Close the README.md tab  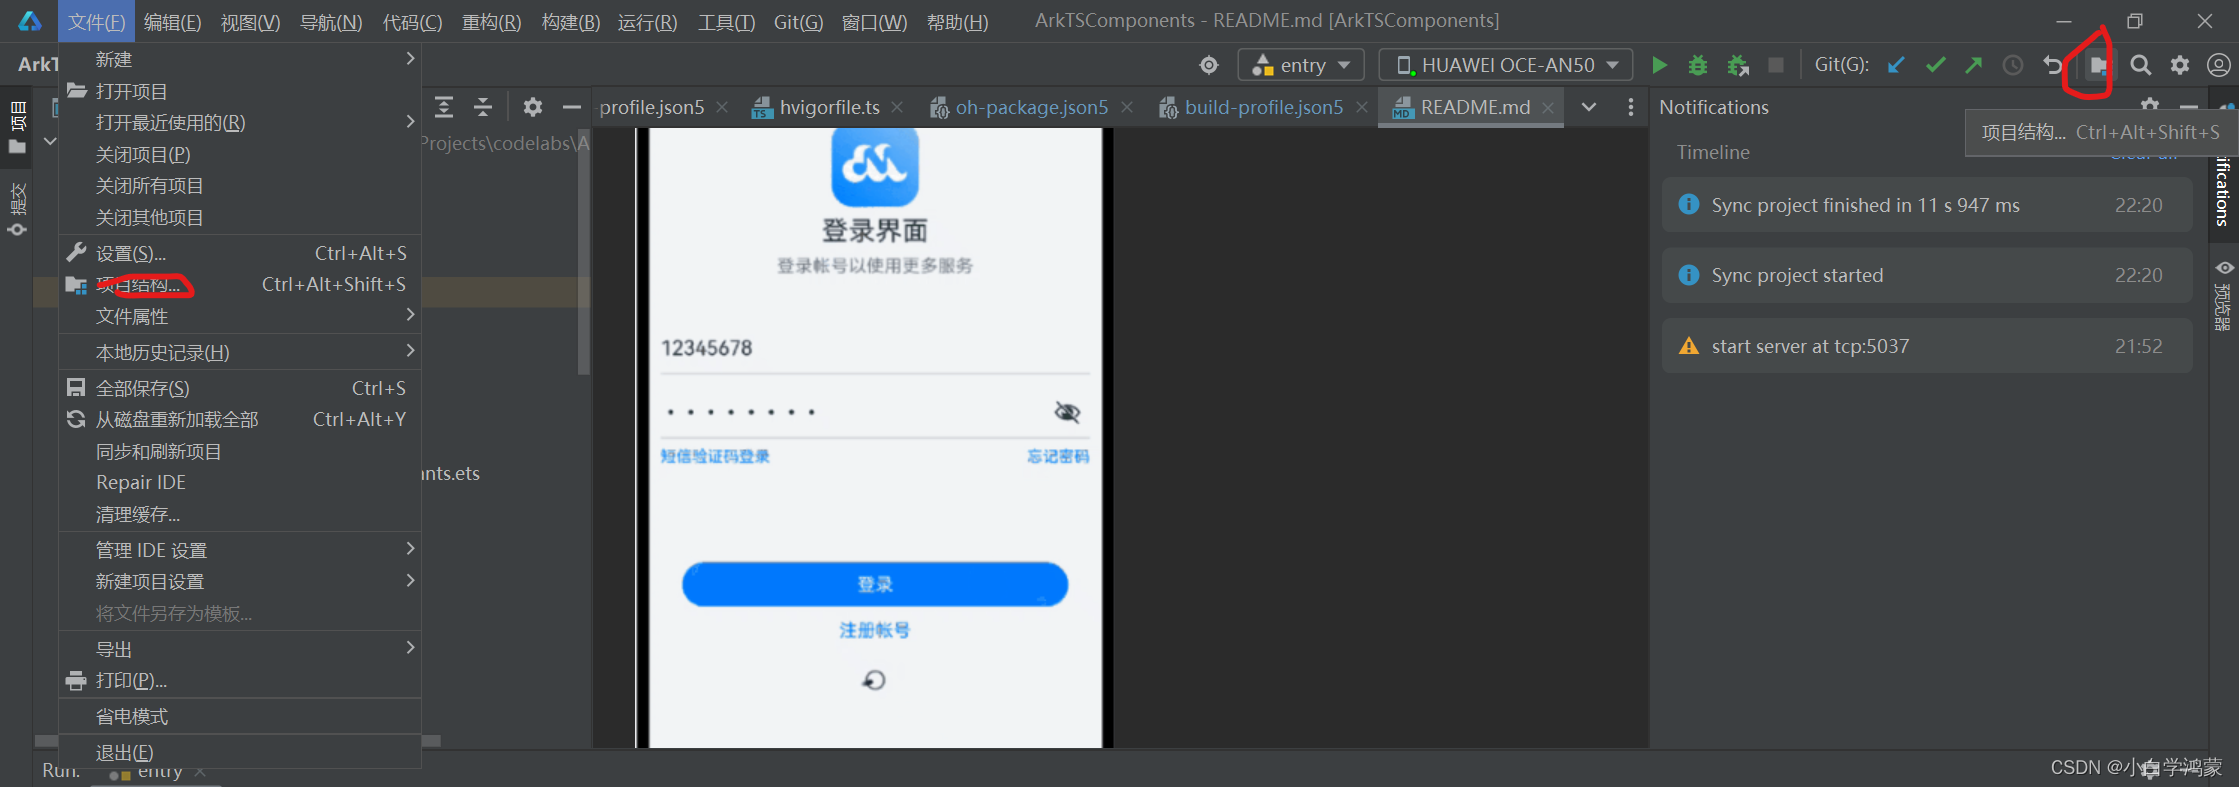(x=1549, y=107)
